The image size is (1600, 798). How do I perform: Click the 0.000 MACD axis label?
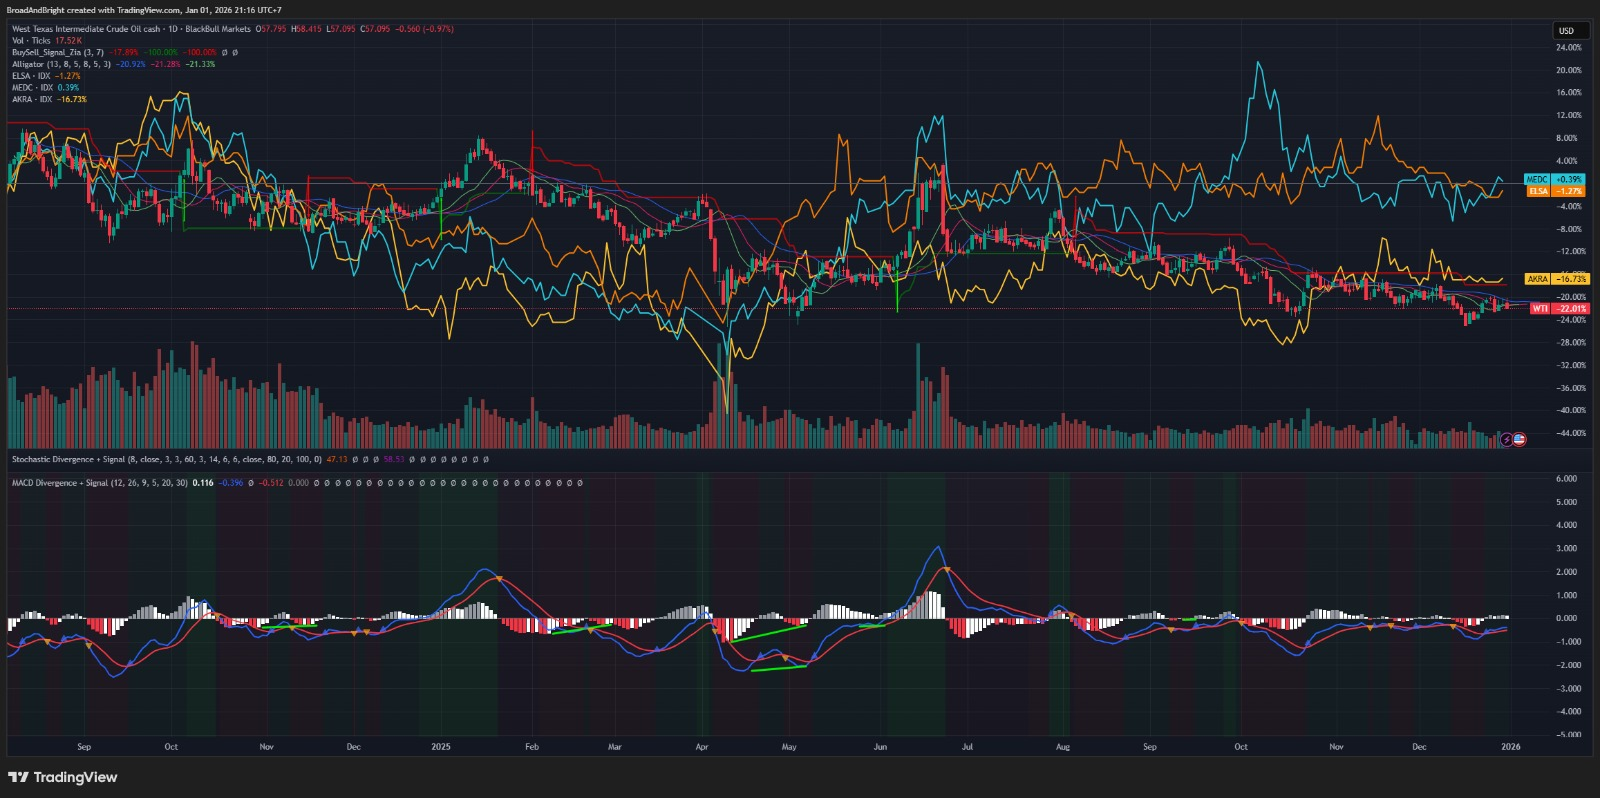(x=1568, y=619)
